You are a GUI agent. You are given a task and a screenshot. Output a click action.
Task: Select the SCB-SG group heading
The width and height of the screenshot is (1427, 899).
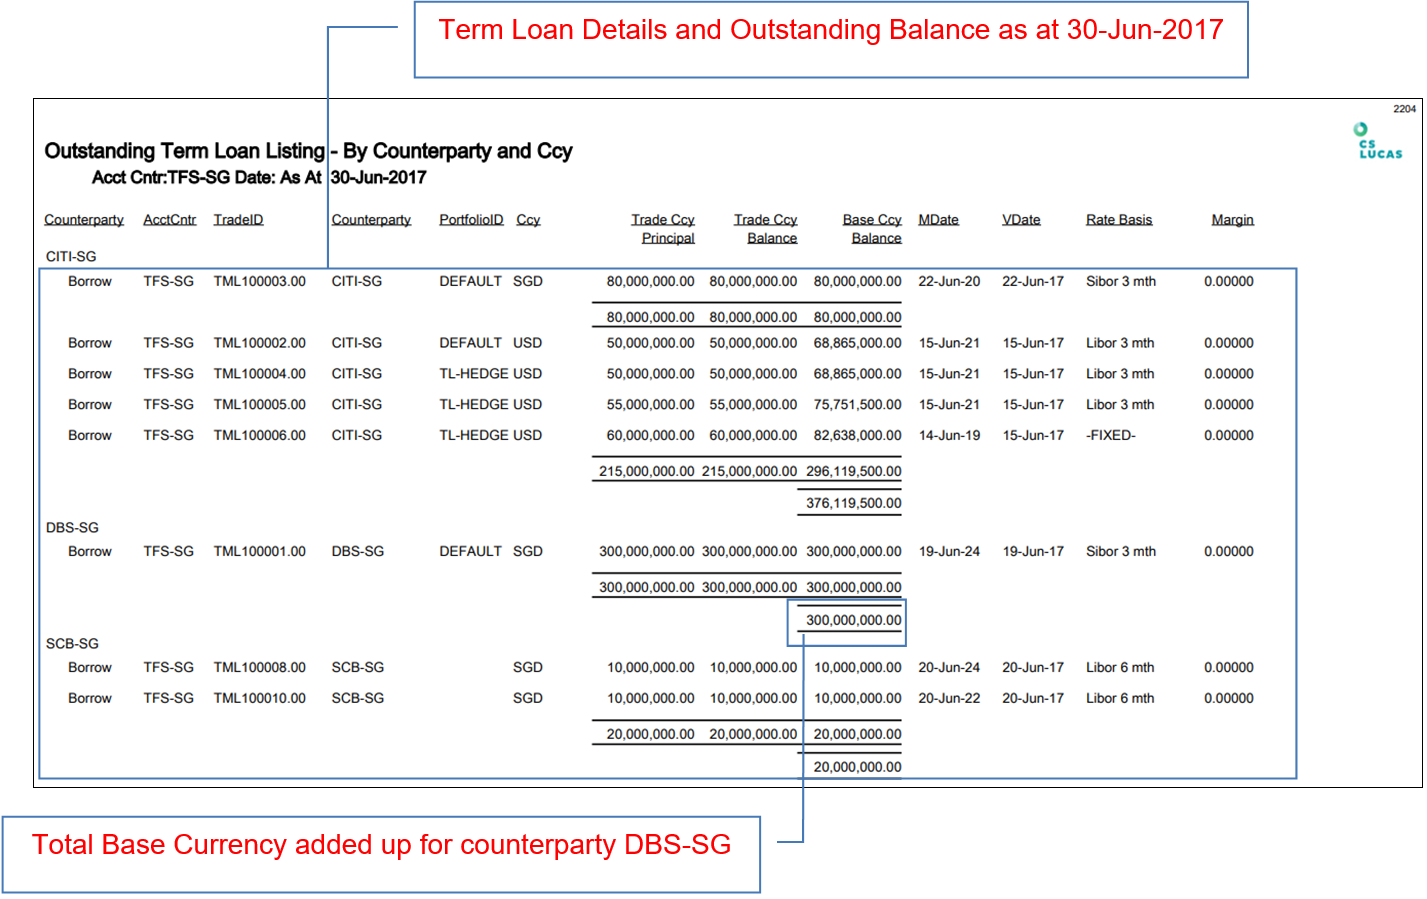click(72, 644)
